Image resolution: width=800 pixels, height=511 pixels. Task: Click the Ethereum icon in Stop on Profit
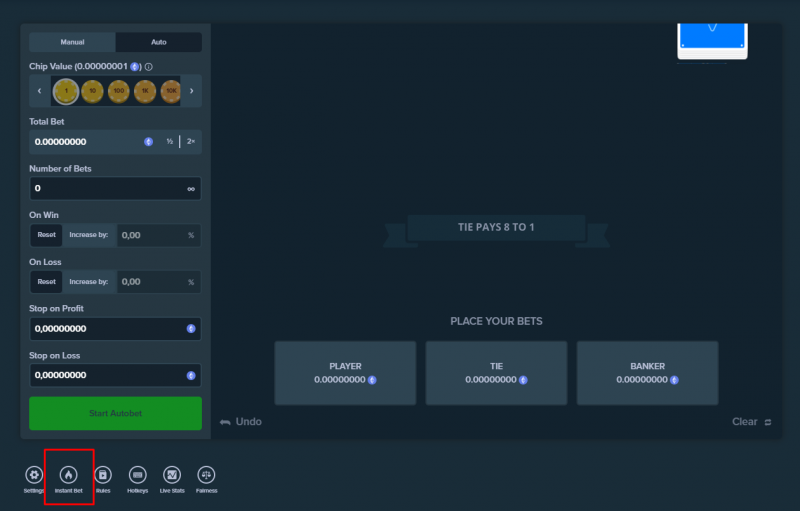click(x=191, y=329)
